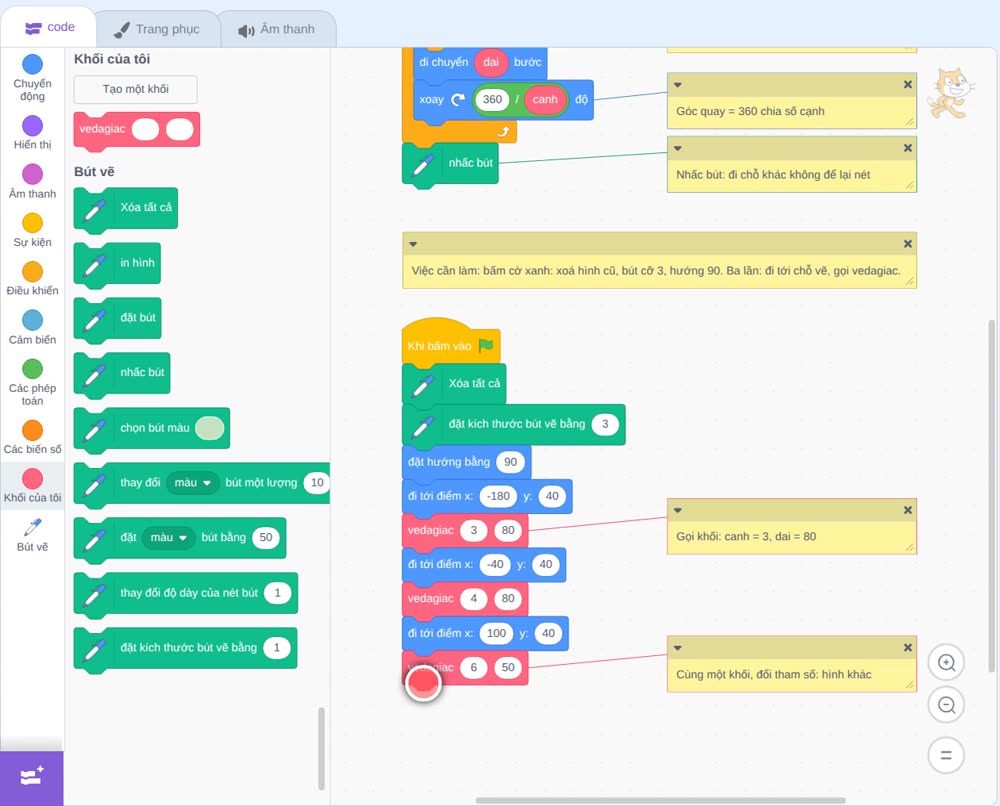
Task: Click the pen size value 3 field
Action: click(605, 424)
